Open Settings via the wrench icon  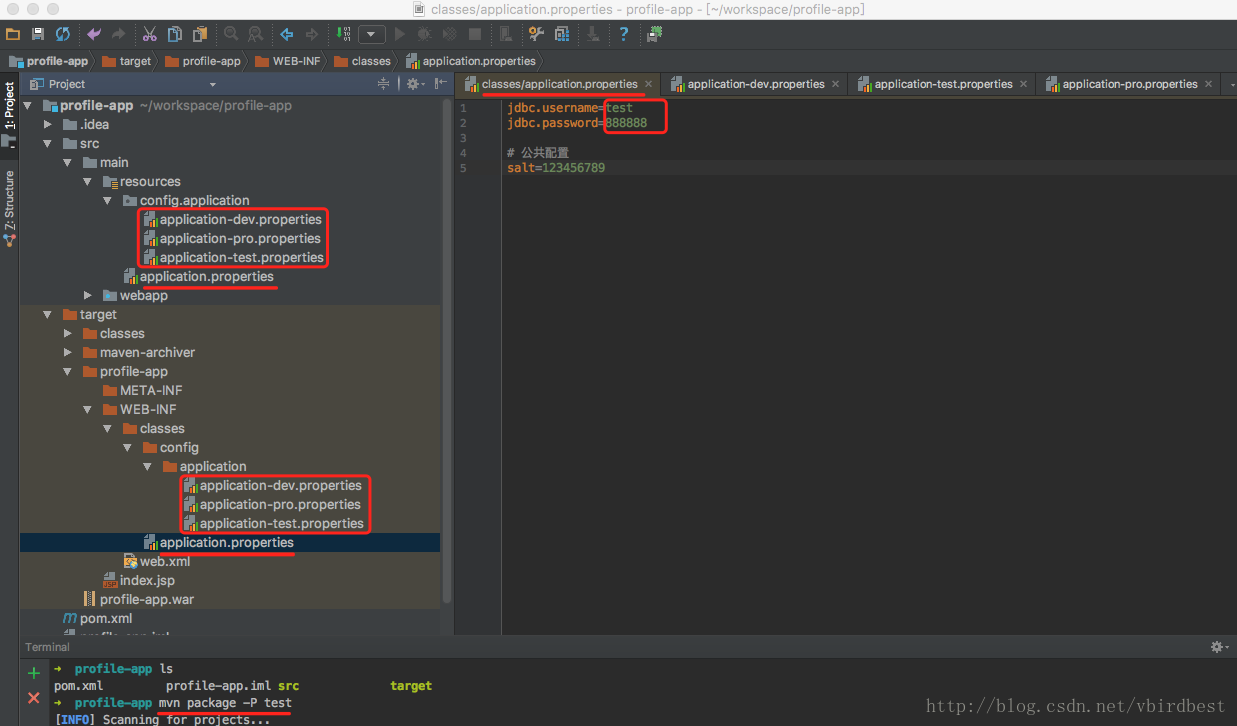click(x=537, y=34)
